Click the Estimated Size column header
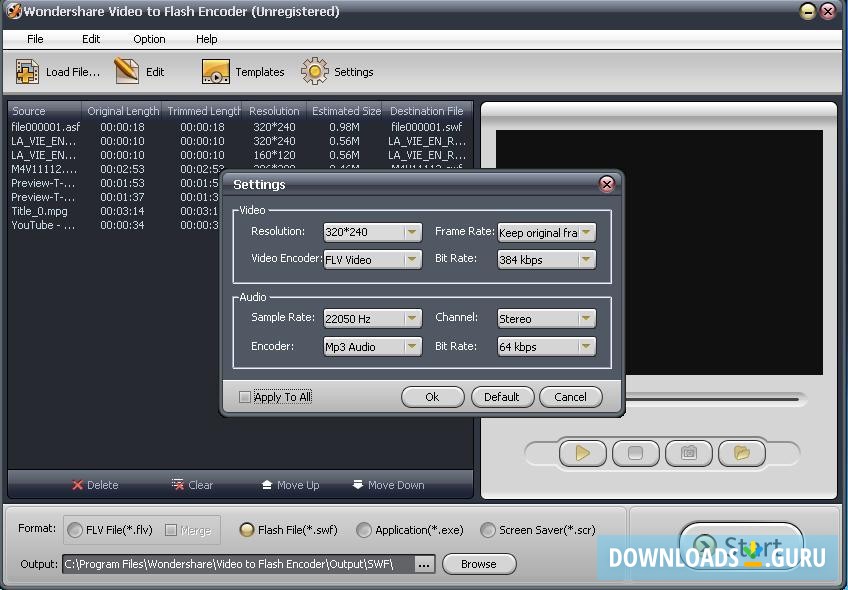This screenshot has width=848, height=590. [x=346, y=111]
